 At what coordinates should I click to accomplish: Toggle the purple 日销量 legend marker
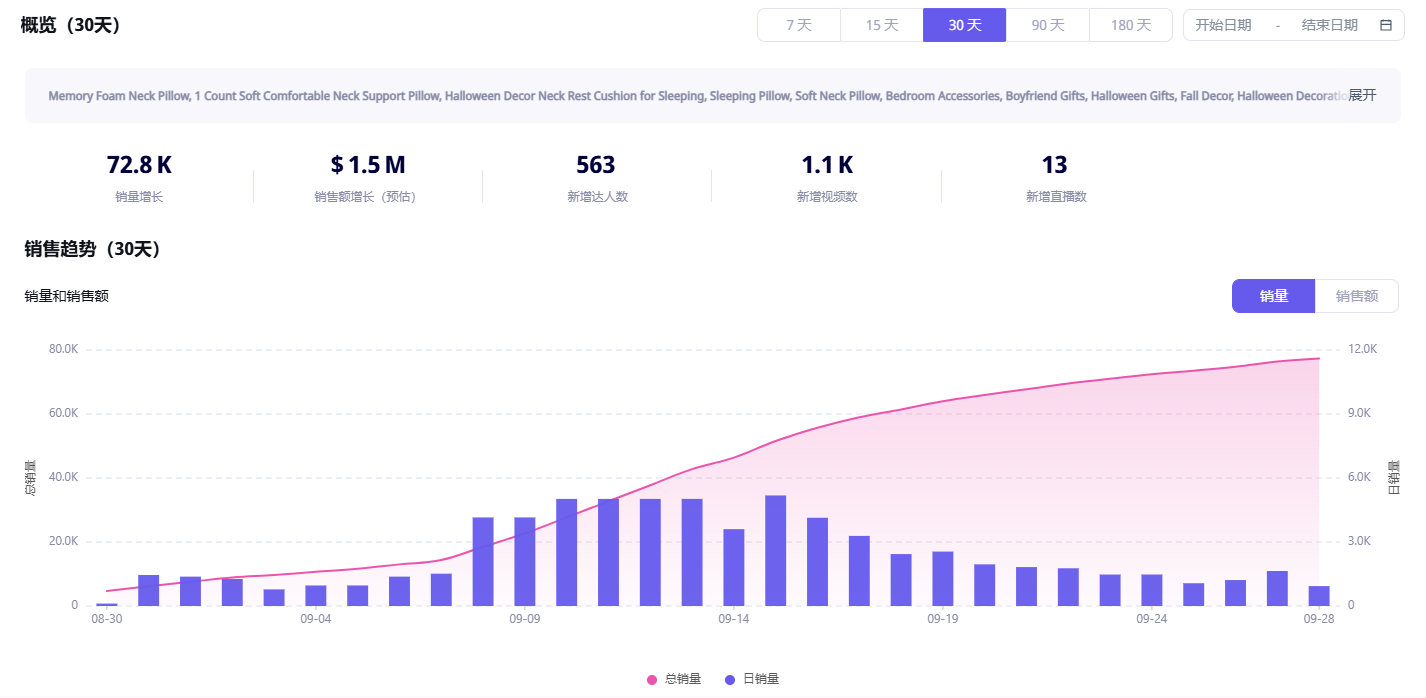[730, 679]
